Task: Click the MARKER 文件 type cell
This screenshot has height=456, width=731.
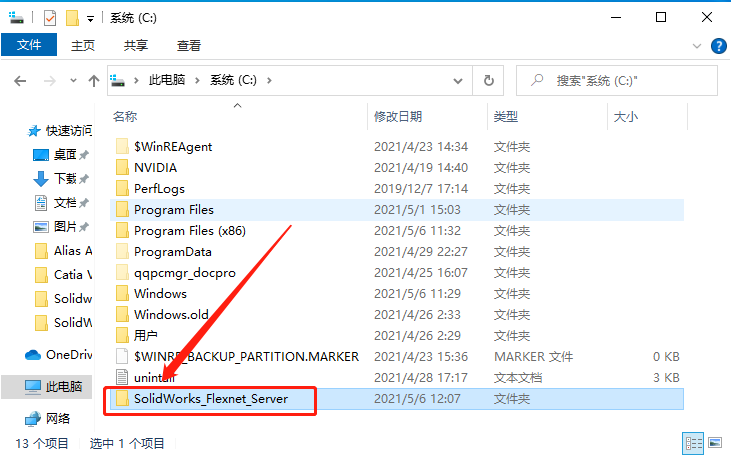Action: pos(533,357)
